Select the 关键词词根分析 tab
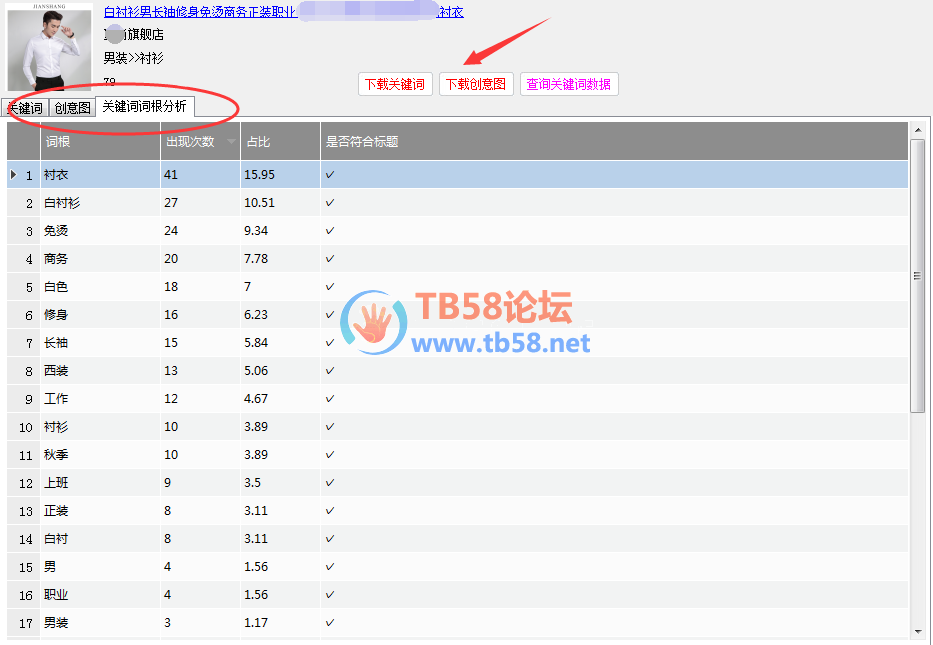Viewport: 933px width, 645px height. (x=145, y=106)
